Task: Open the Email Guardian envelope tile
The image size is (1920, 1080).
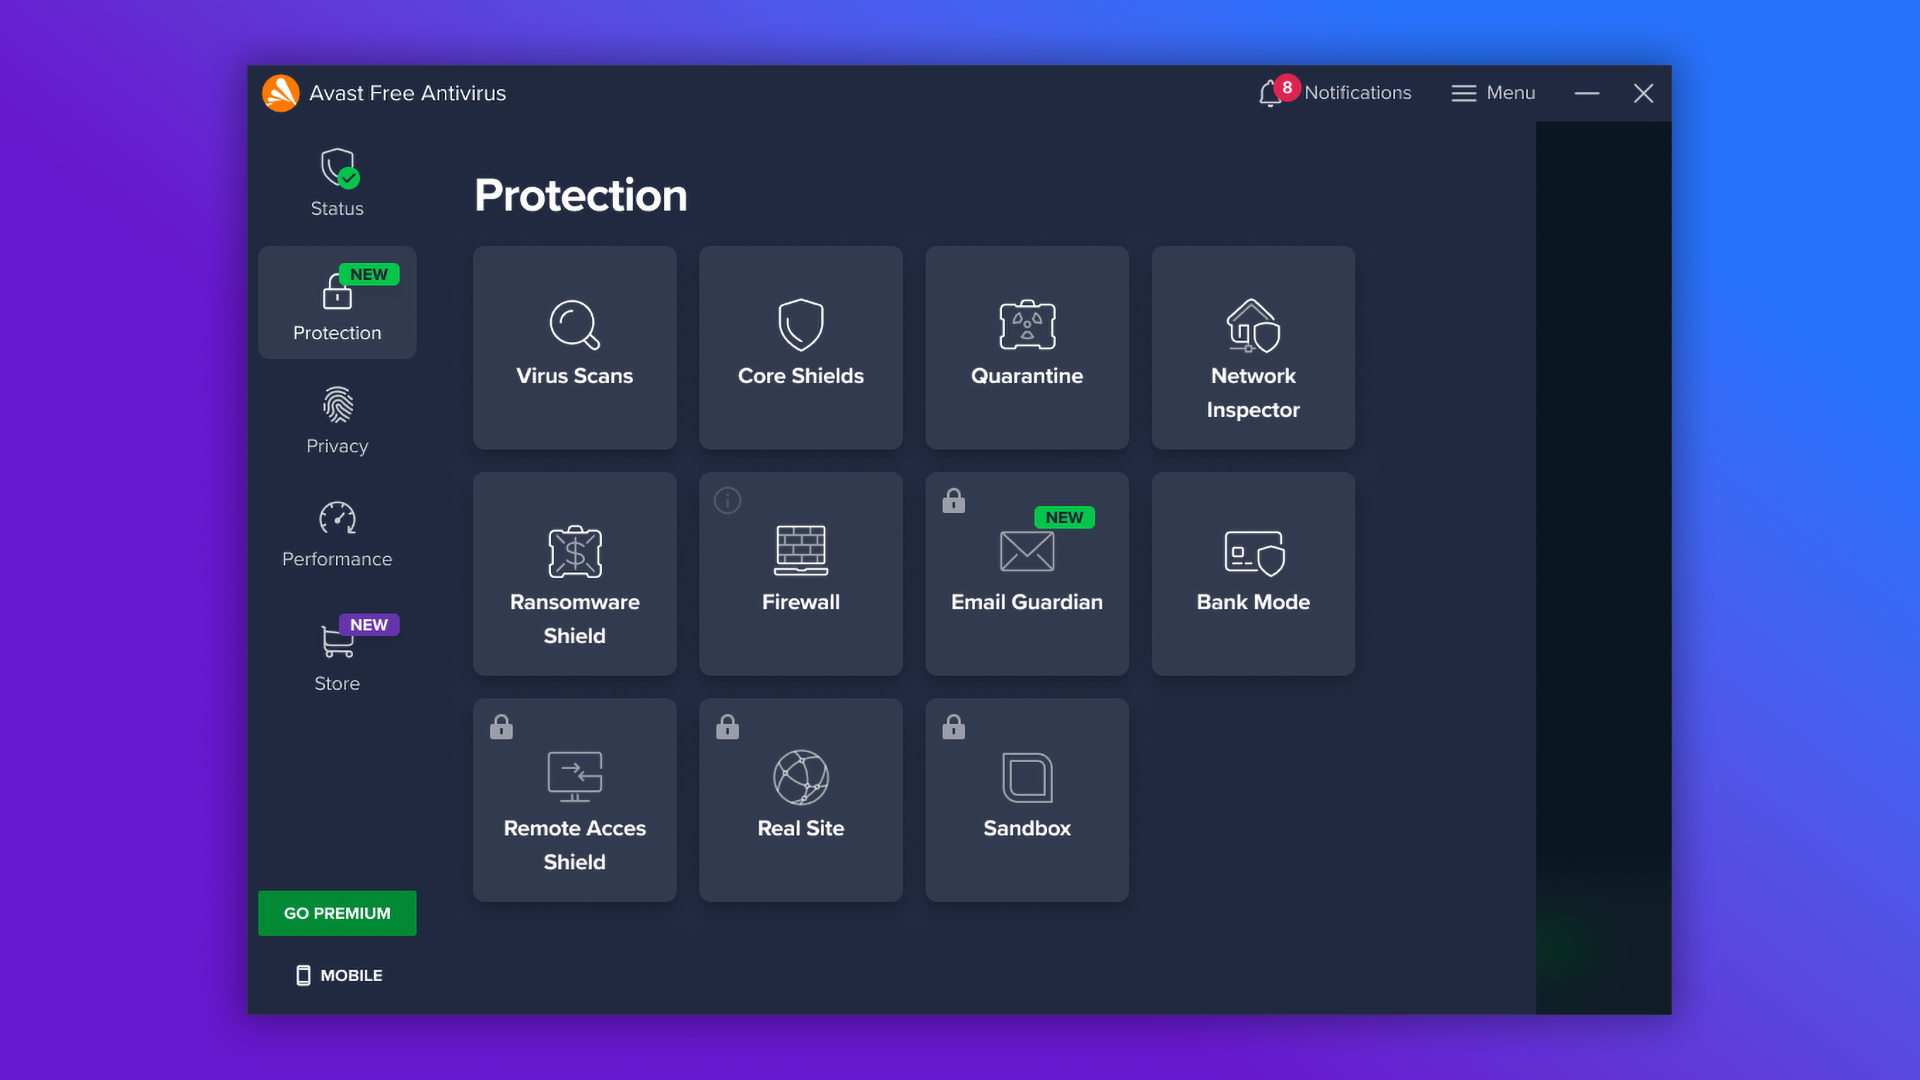Action: [1027, 573]
